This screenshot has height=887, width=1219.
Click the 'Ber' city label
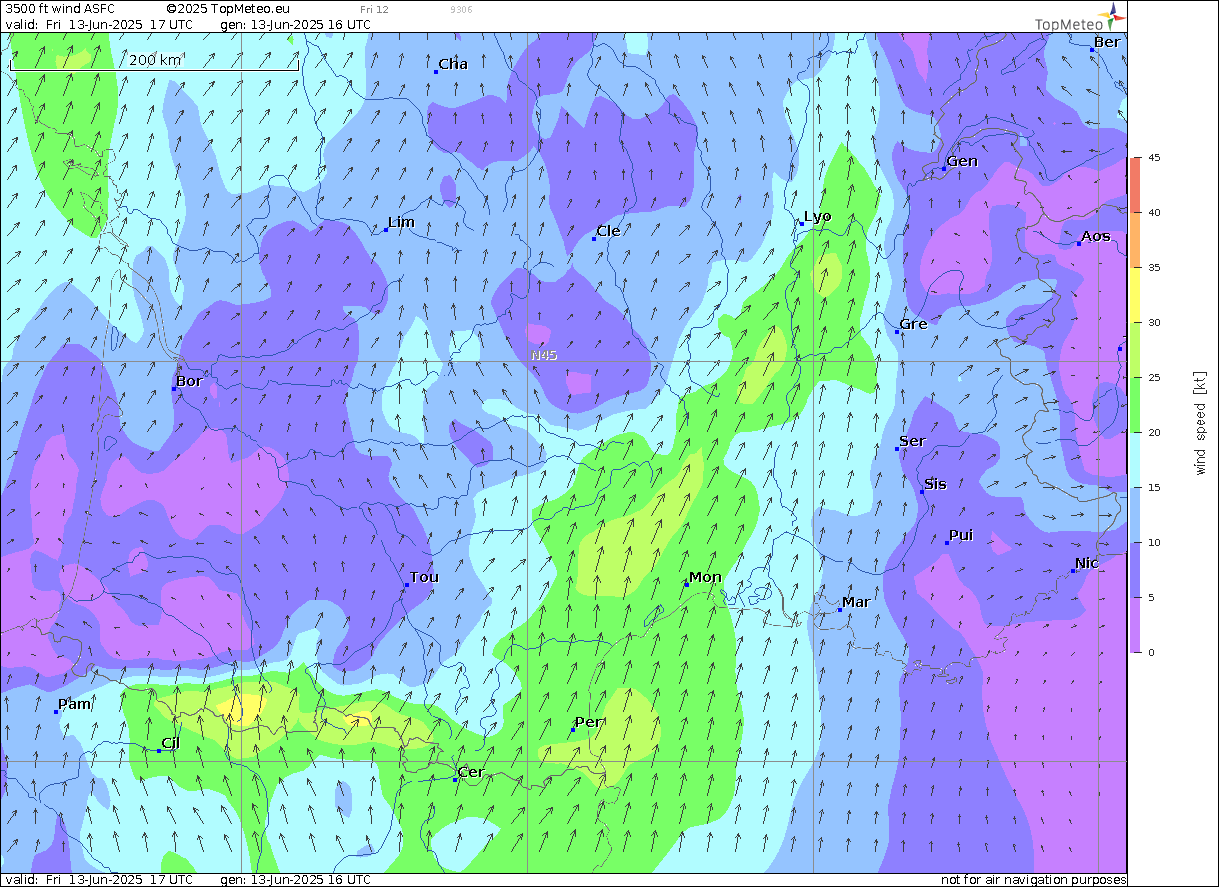(1107, 42)
